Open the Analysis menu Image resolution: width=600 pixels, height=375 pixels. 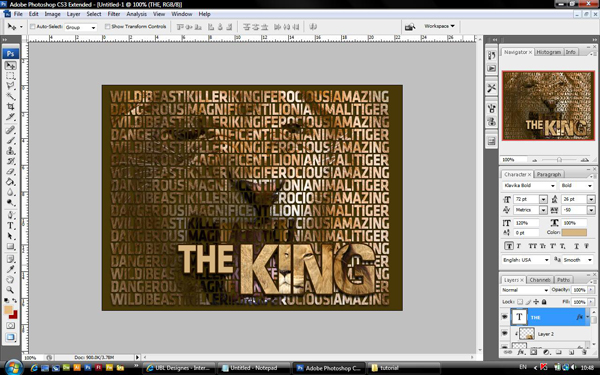tap(137, 14)
